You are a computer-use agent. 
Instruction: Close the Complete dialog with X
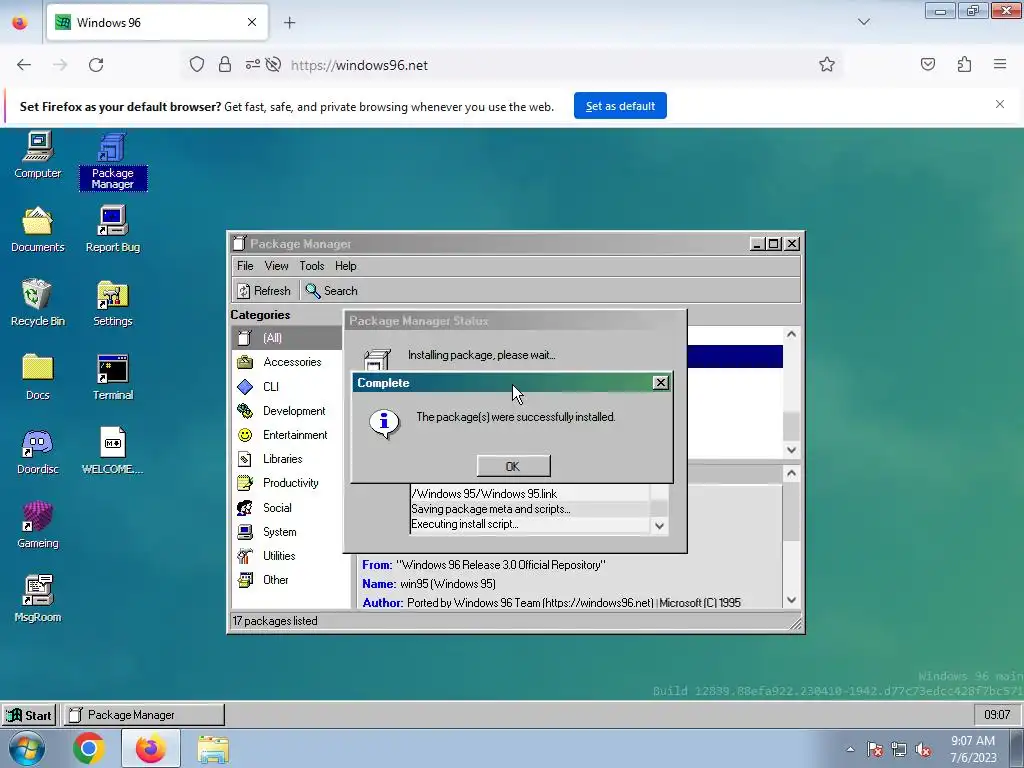(x=661, y=383)
